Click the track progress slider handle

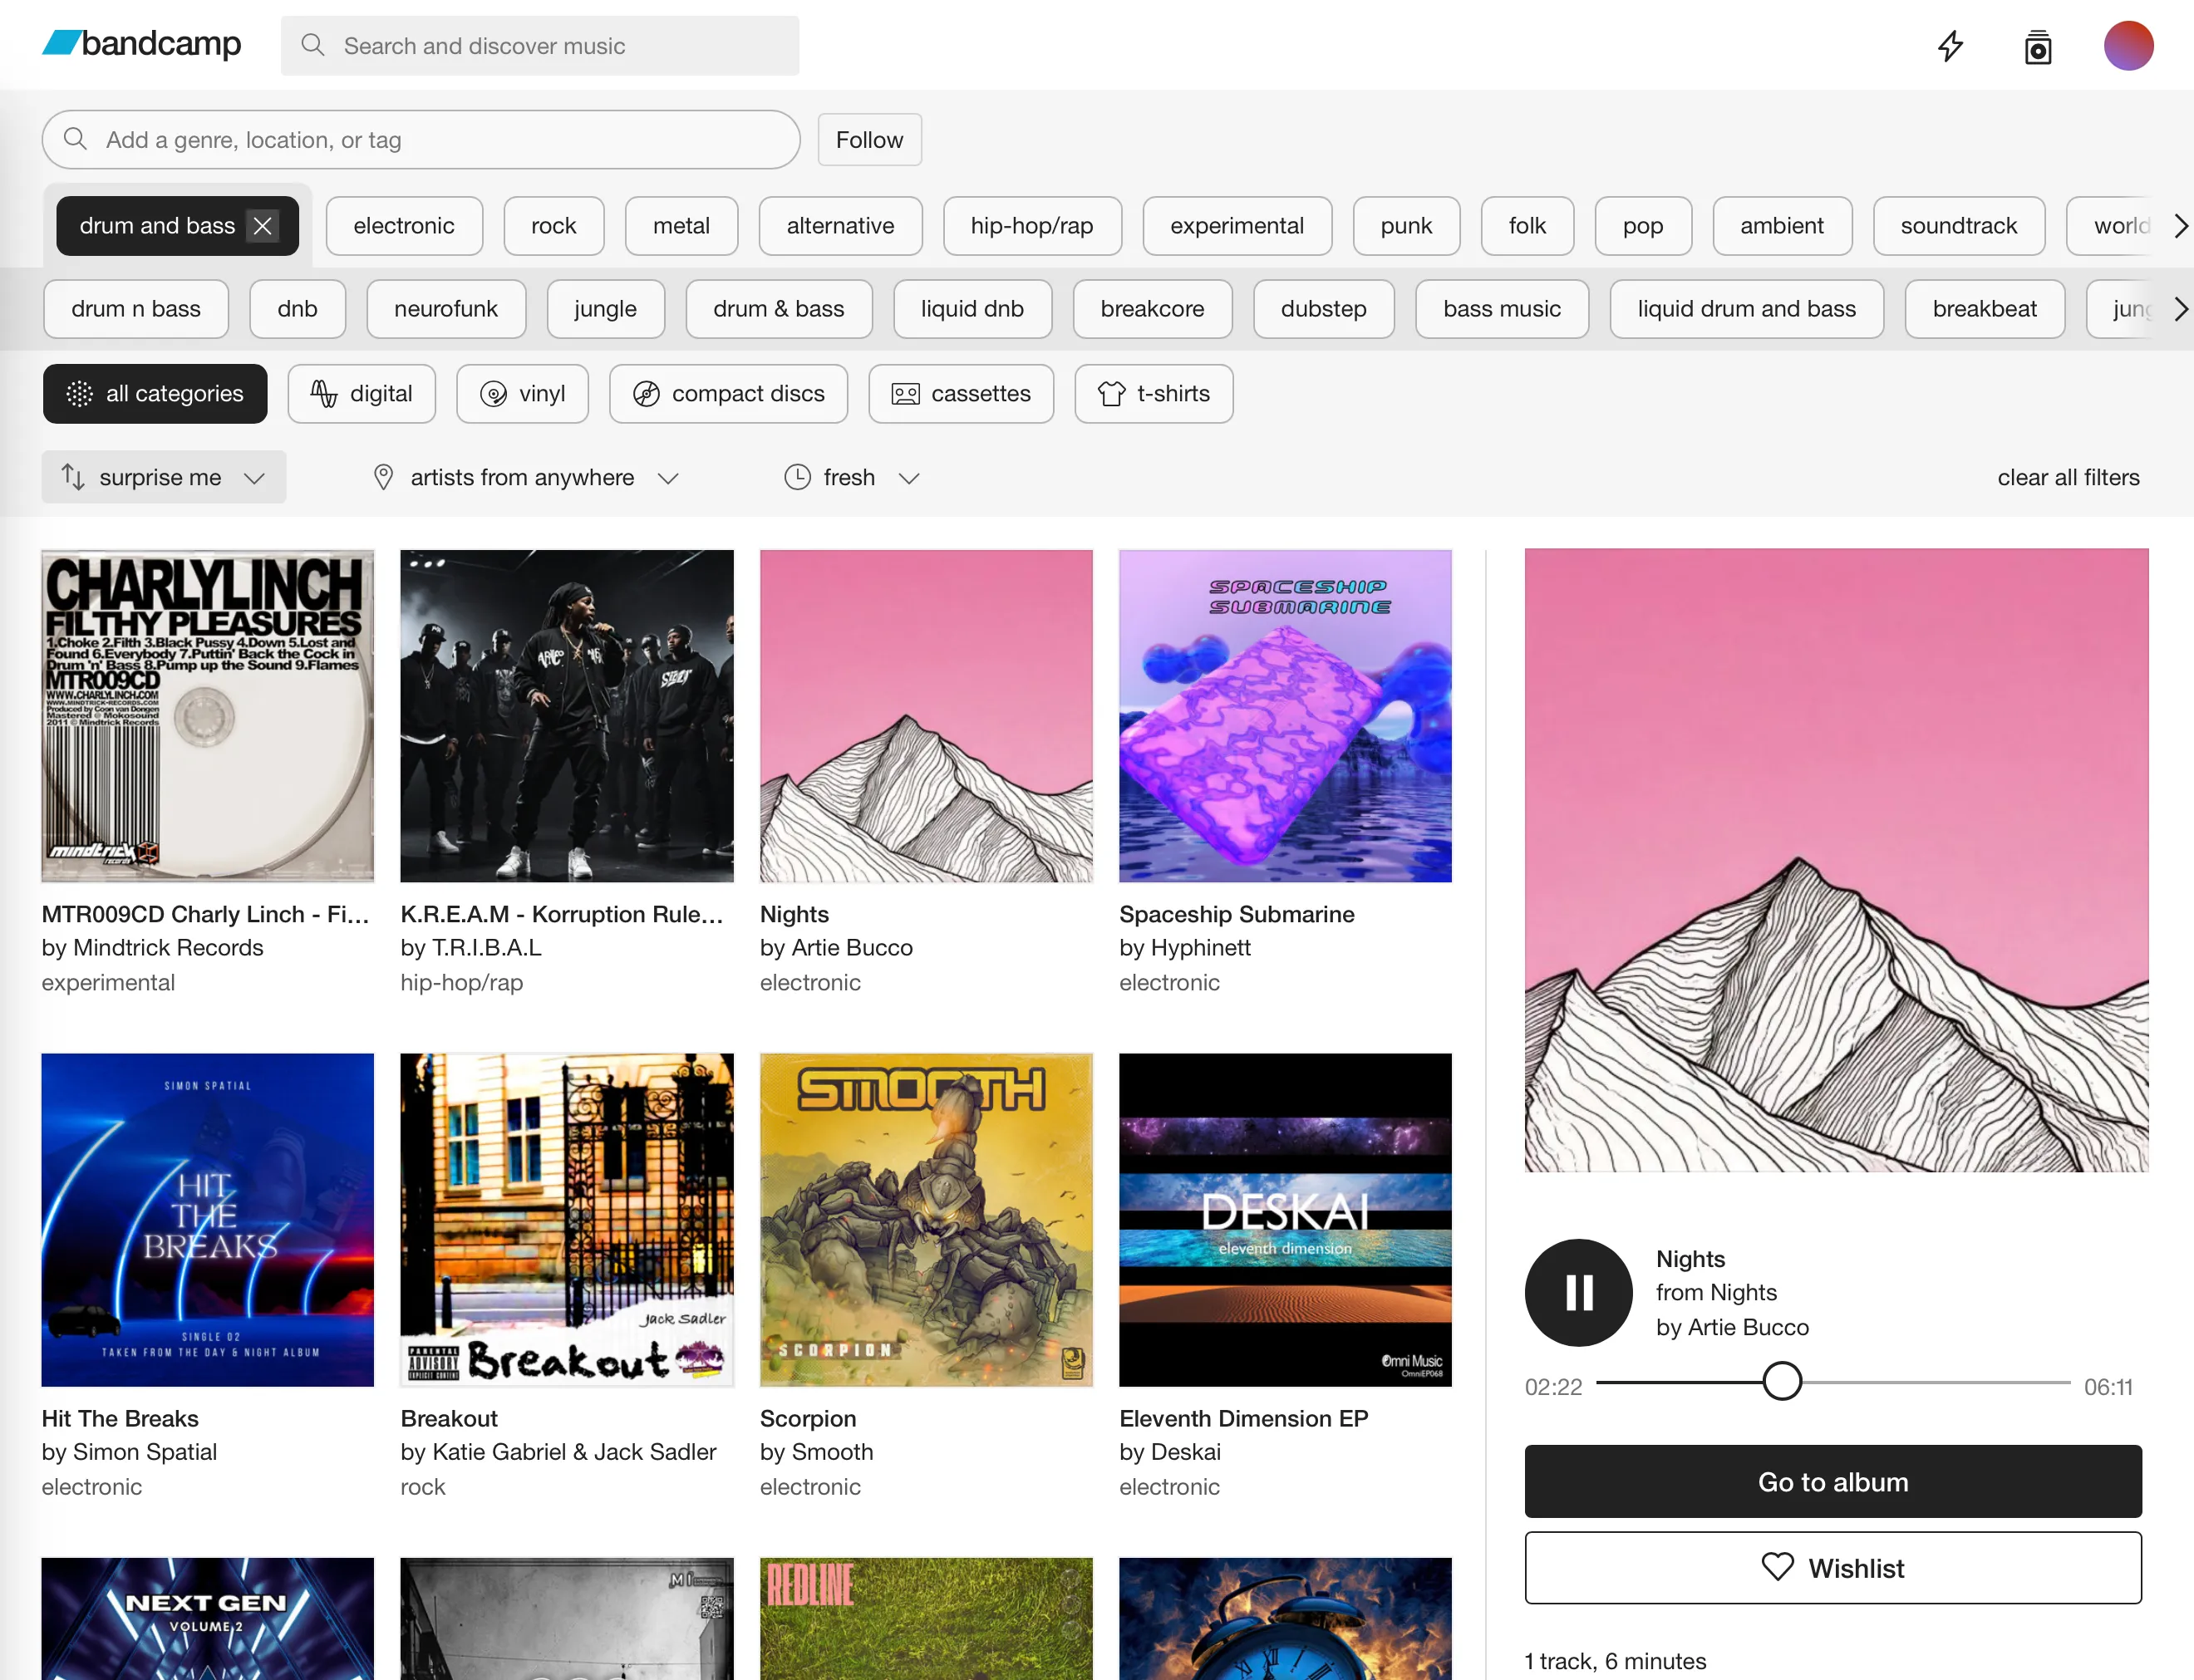[x=1781, y=1381]
